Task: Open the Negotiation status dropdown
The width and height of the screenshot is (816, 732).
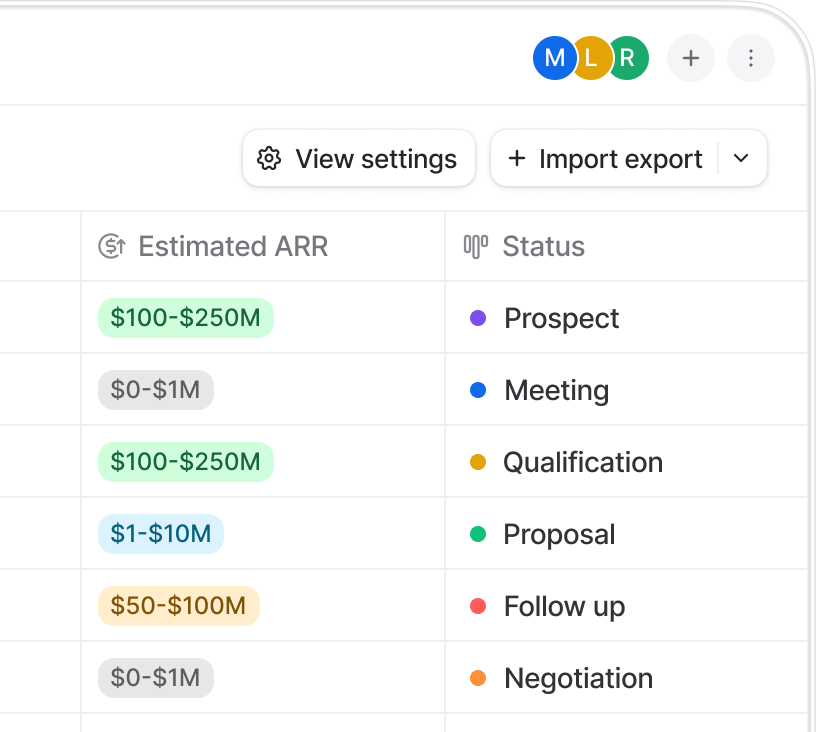Action: point(577,678)
